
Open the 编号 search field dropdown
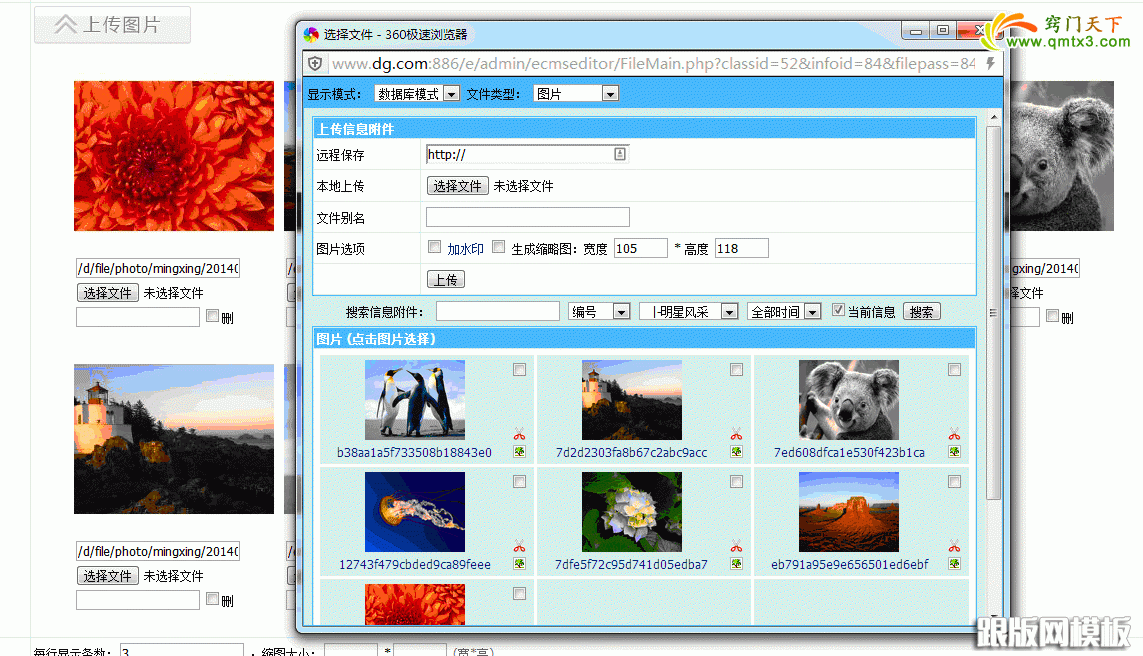(599, 312)
